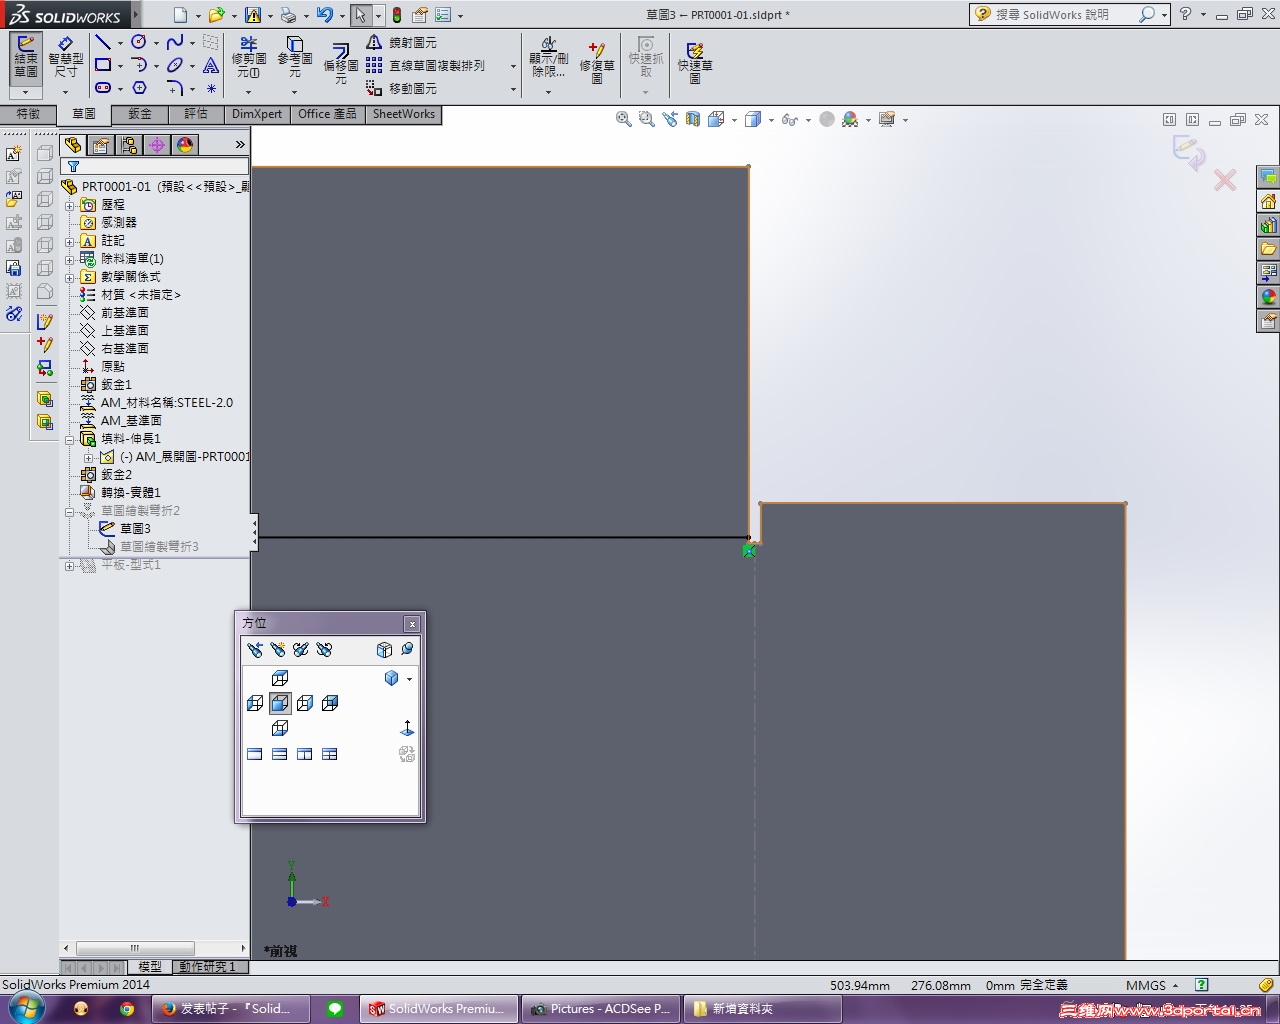Open the Windows Start button

(x=27, y=1009)
